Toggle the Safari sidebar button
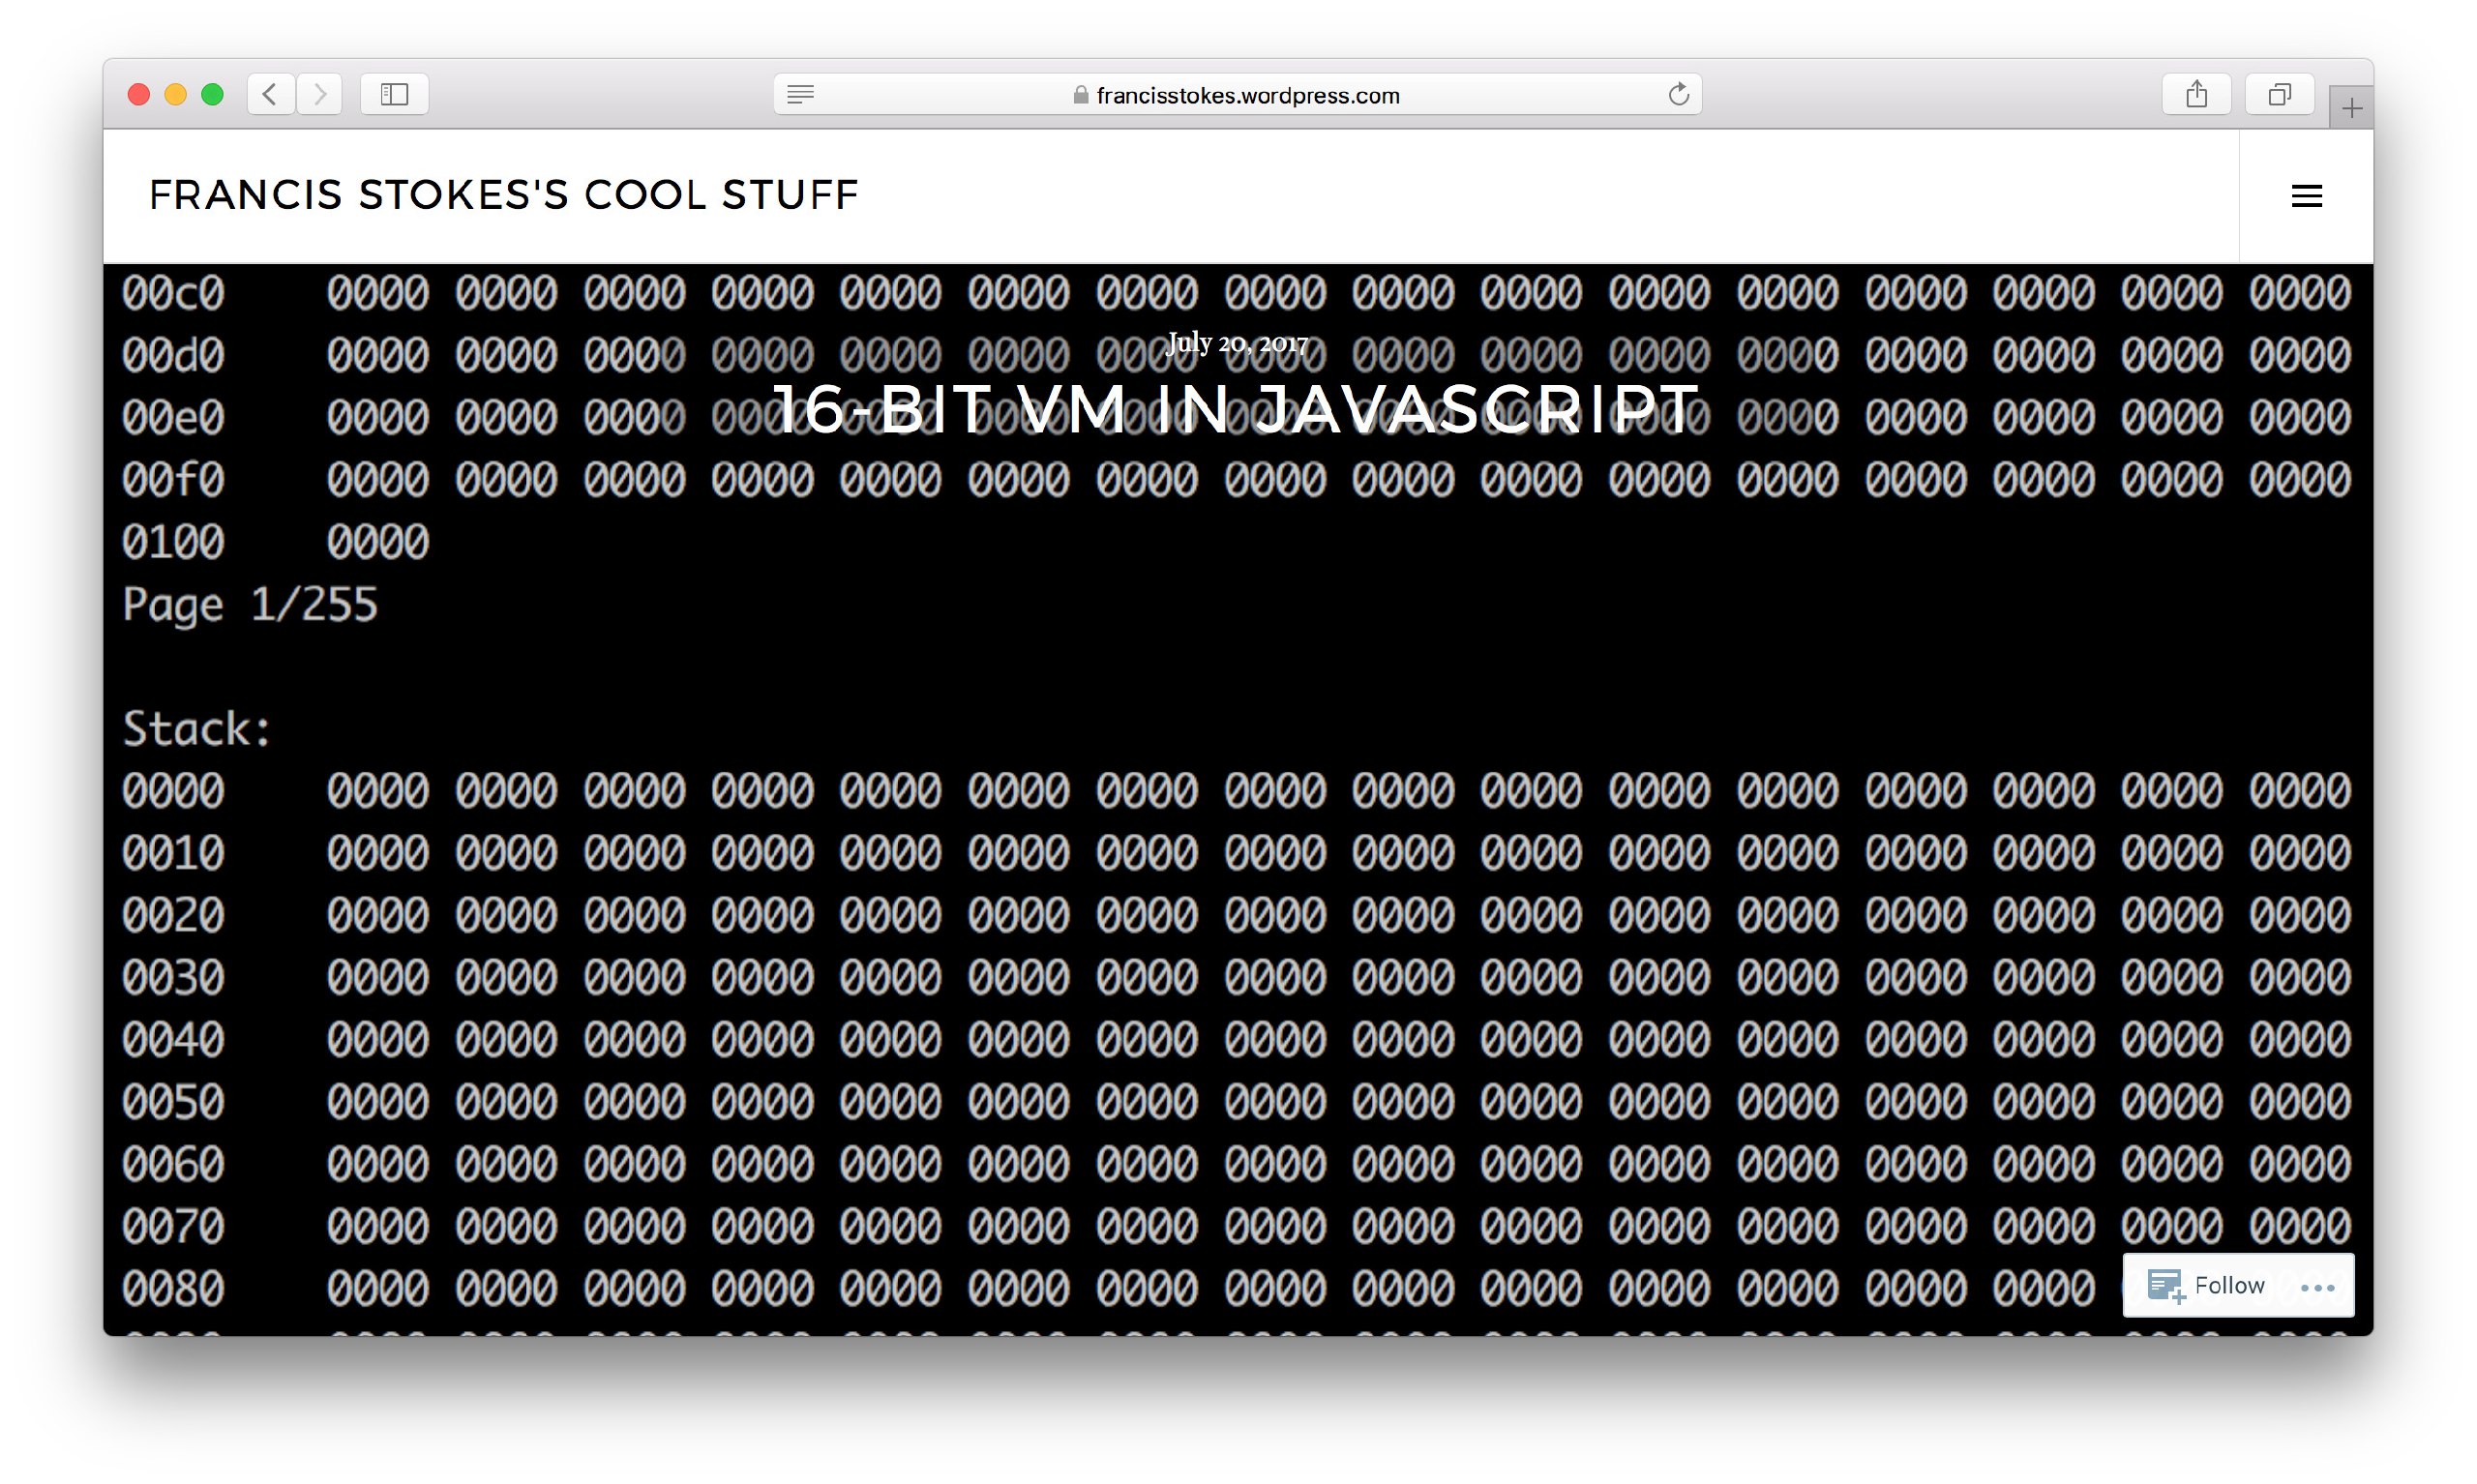Viewport: 2477px width, 1484px height. click(x=394, y=94)
